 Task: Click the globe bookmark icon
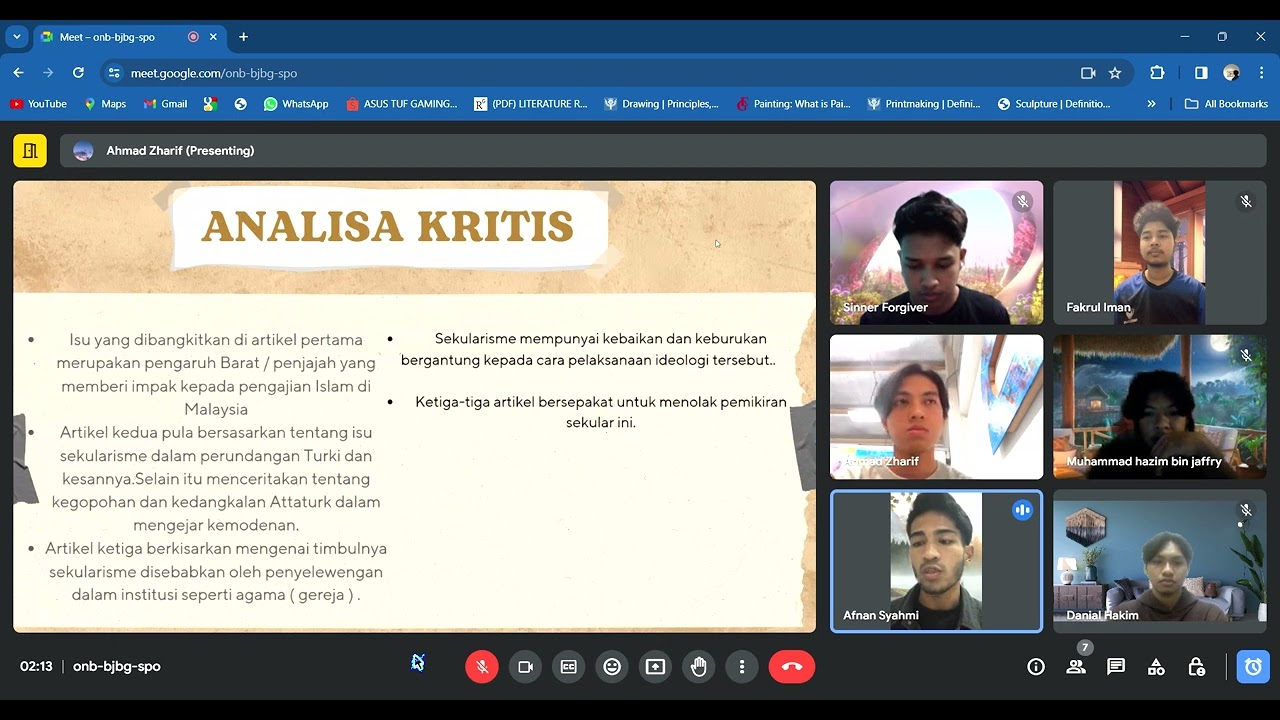pos(241,104)
